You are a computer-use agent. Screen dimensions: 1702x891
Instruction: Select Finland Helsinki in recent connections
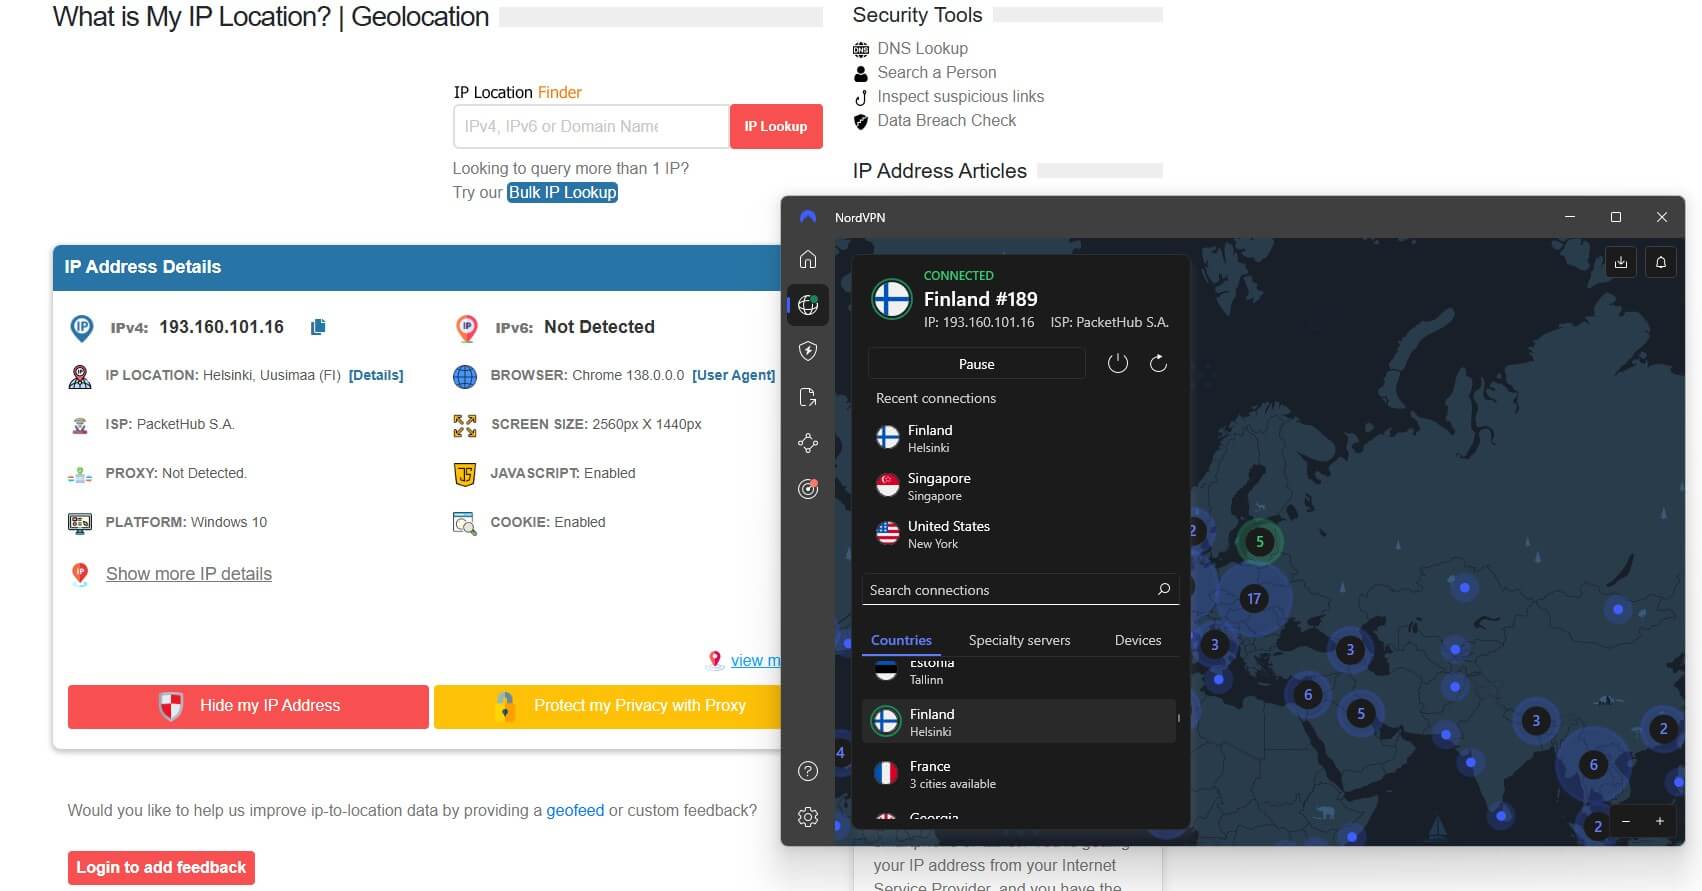pyautogui.click(x=1020, y=438)
